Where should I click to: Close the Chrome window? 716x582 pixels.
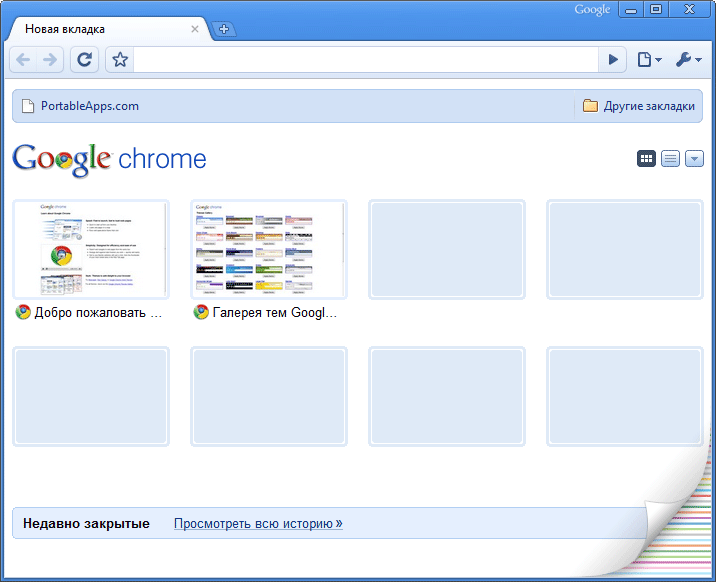(689, 10)
